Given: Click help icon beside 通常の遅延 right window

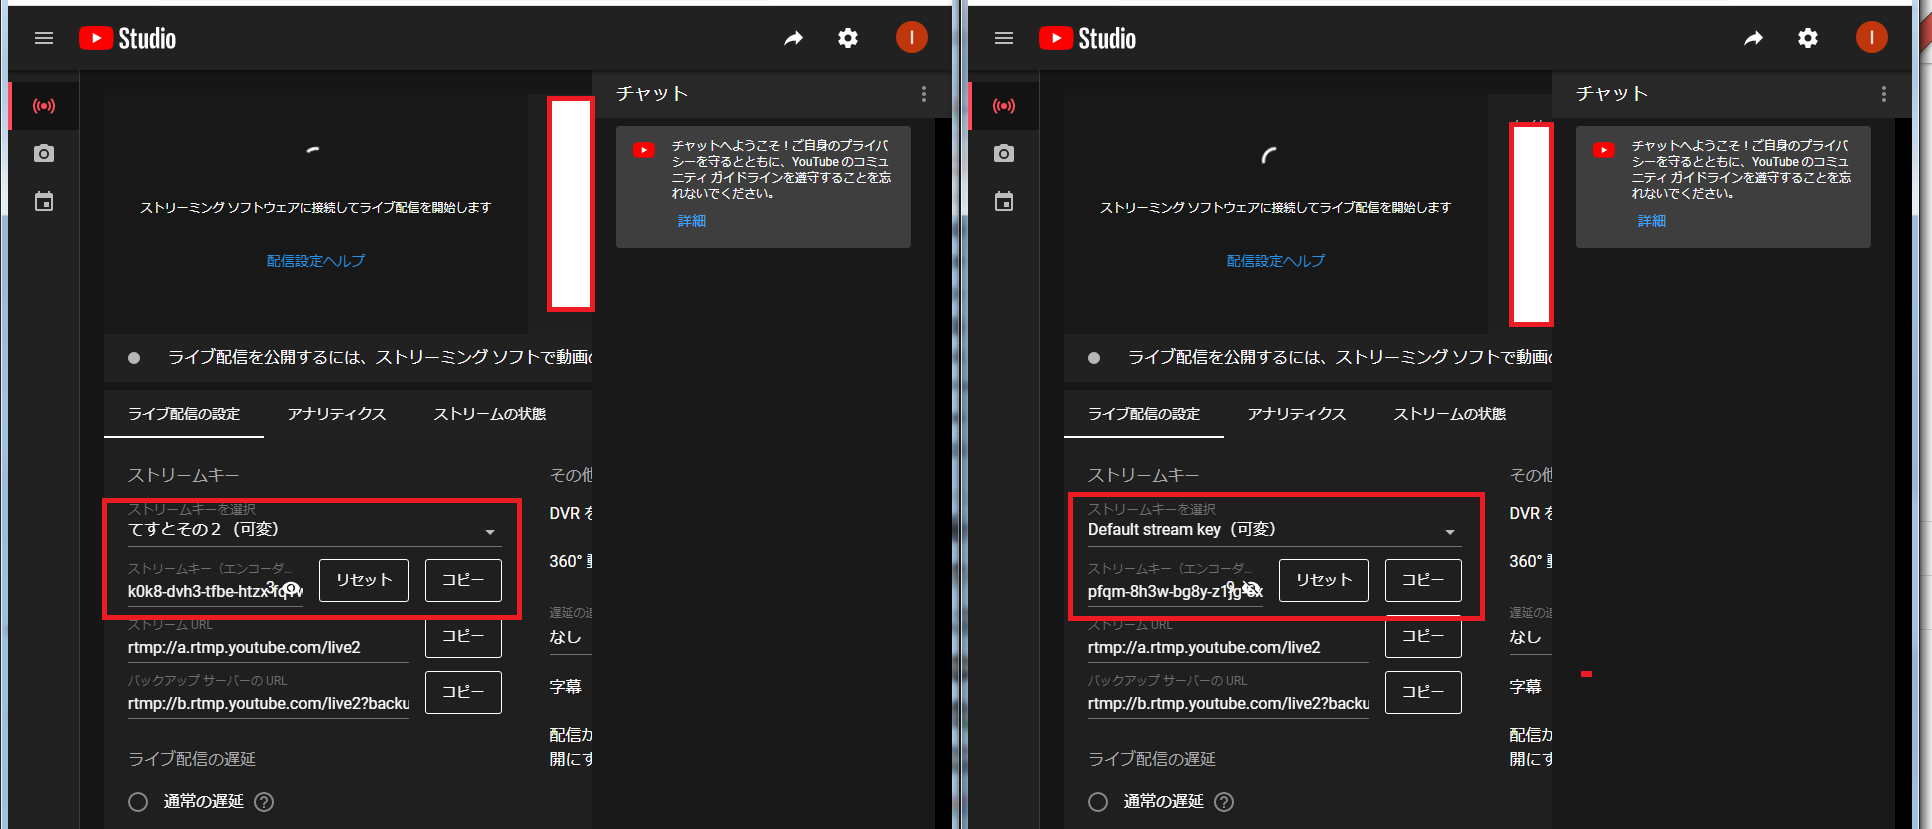Looking at the screenshot, I should tap(1224, 802).
